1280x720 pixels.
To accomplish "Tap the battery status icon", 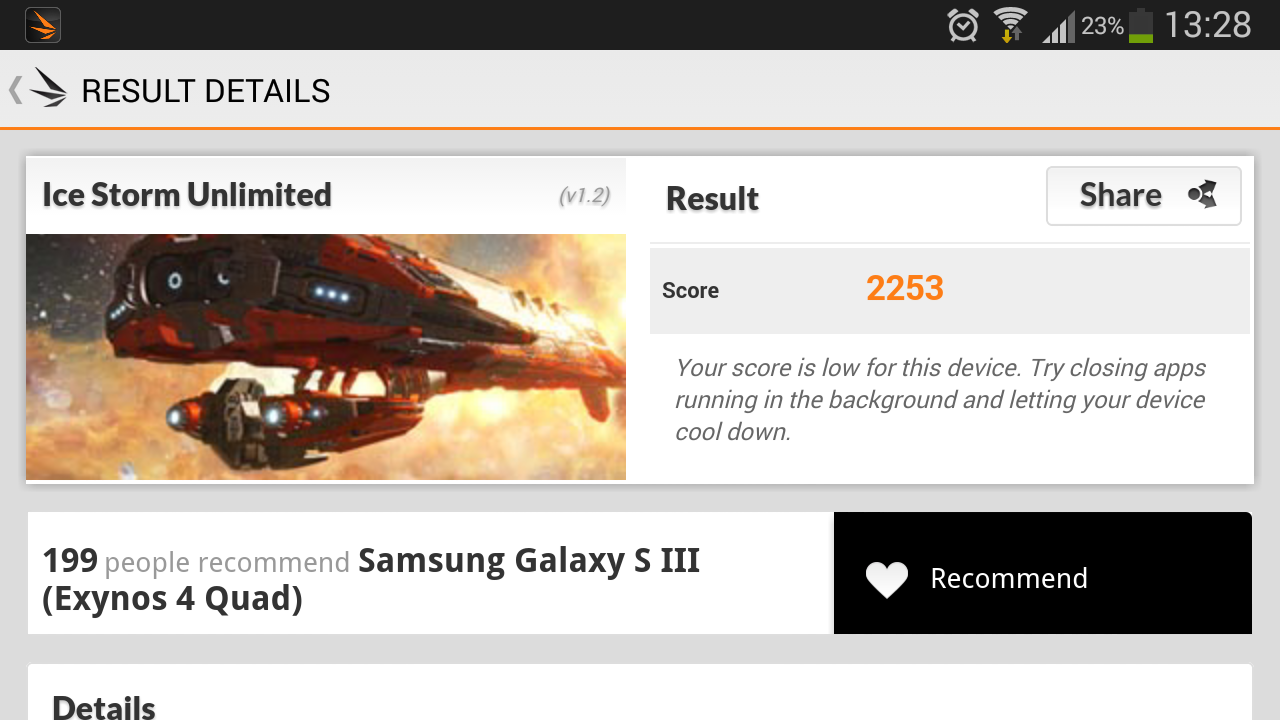I will [1141, 25].
